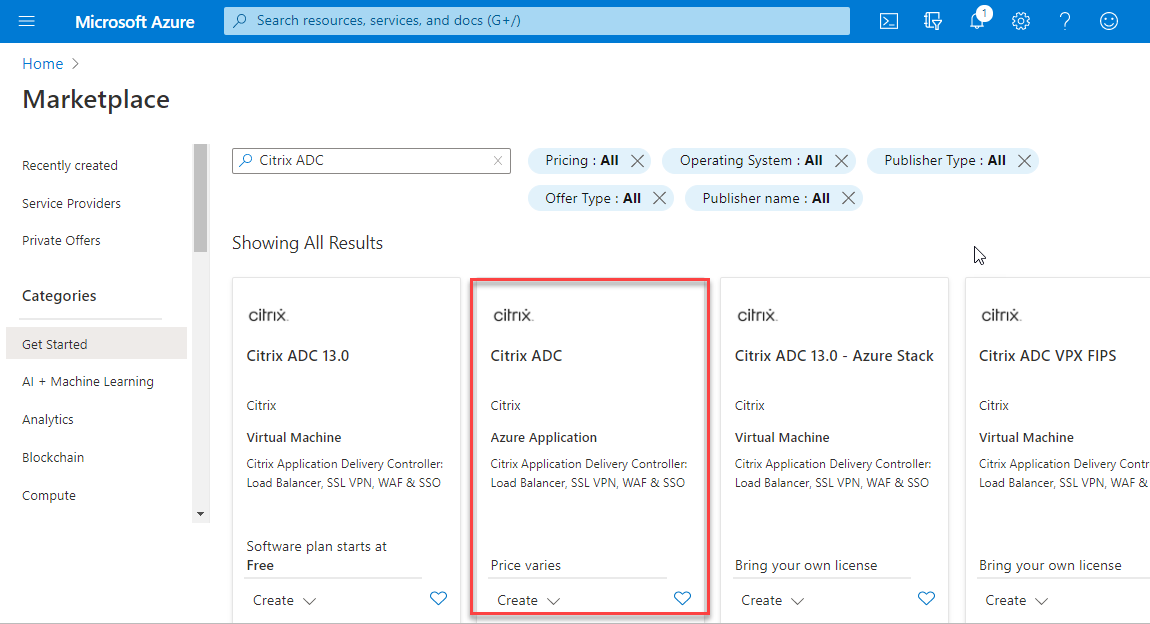1150x624 pixels.
Task: Remove the Publisher Type filter
Action: [x=1025, y=161]
